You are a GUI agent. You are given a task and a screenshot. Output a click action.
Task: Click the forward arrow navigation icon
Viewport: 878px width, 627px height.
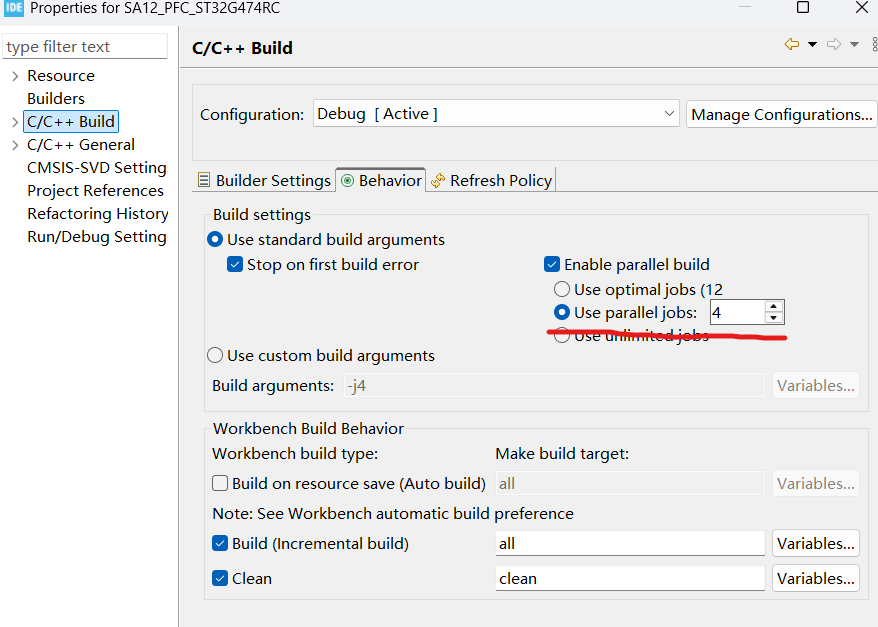point(834,43)
